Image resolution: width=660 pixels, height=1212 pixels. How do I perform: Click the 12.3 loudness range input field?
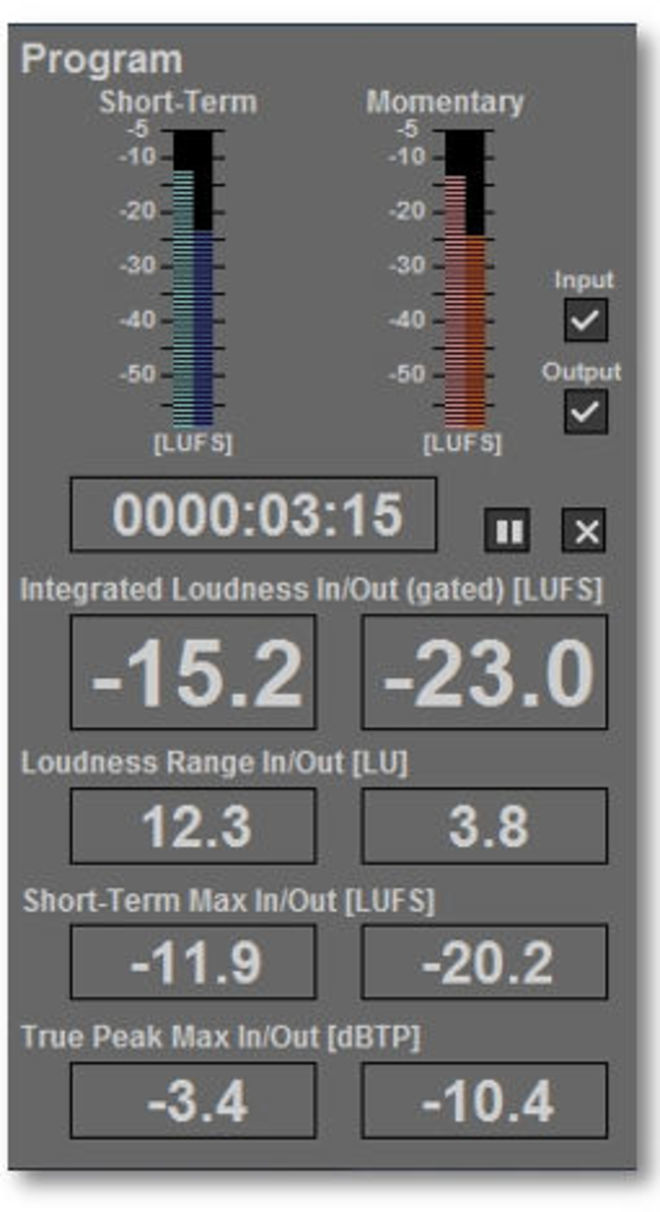[x=193, y=826]
